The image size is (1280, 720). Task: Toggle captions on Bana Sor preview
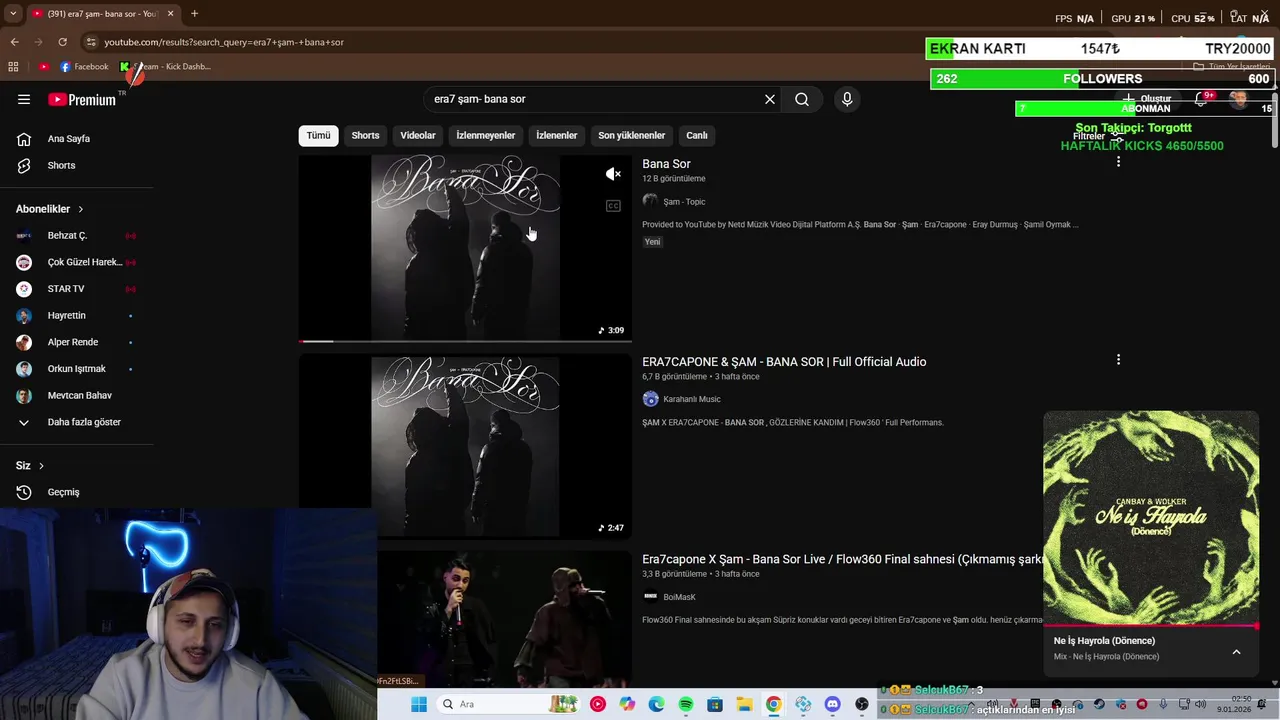[613, 206]
